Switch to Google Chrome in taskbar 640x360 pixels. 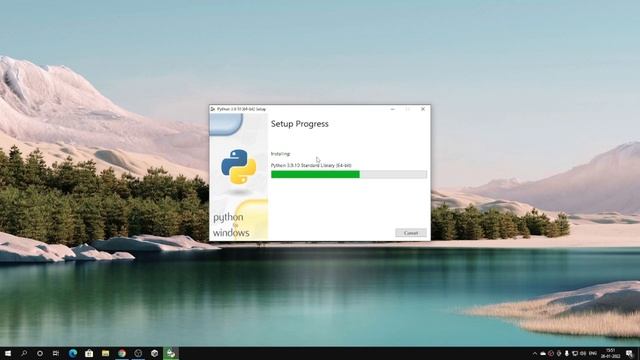pos(122,353)
